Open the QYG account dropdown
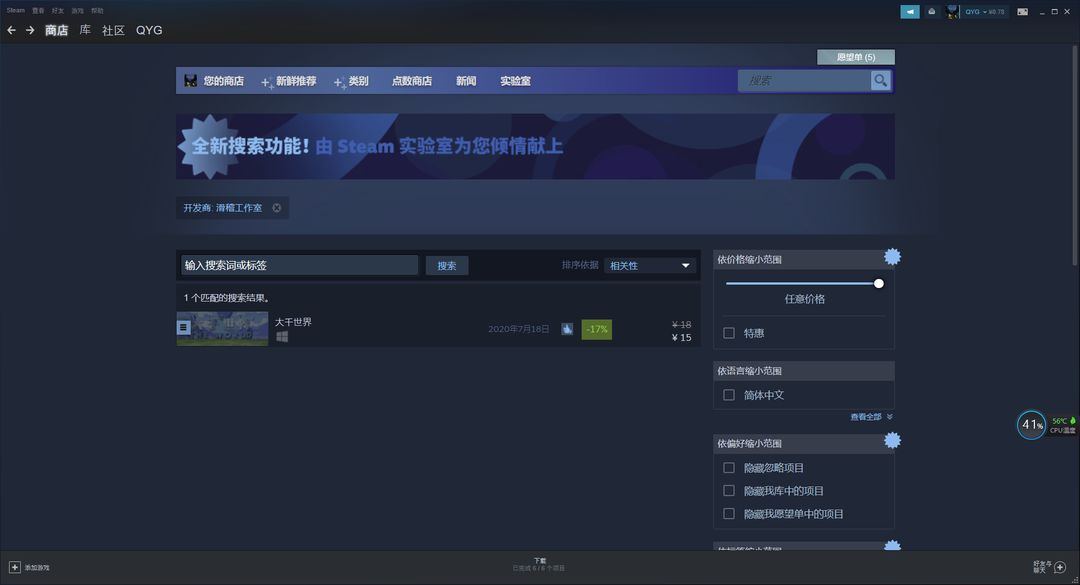This screenshot has width=1080, height=585. pos(984,12)
